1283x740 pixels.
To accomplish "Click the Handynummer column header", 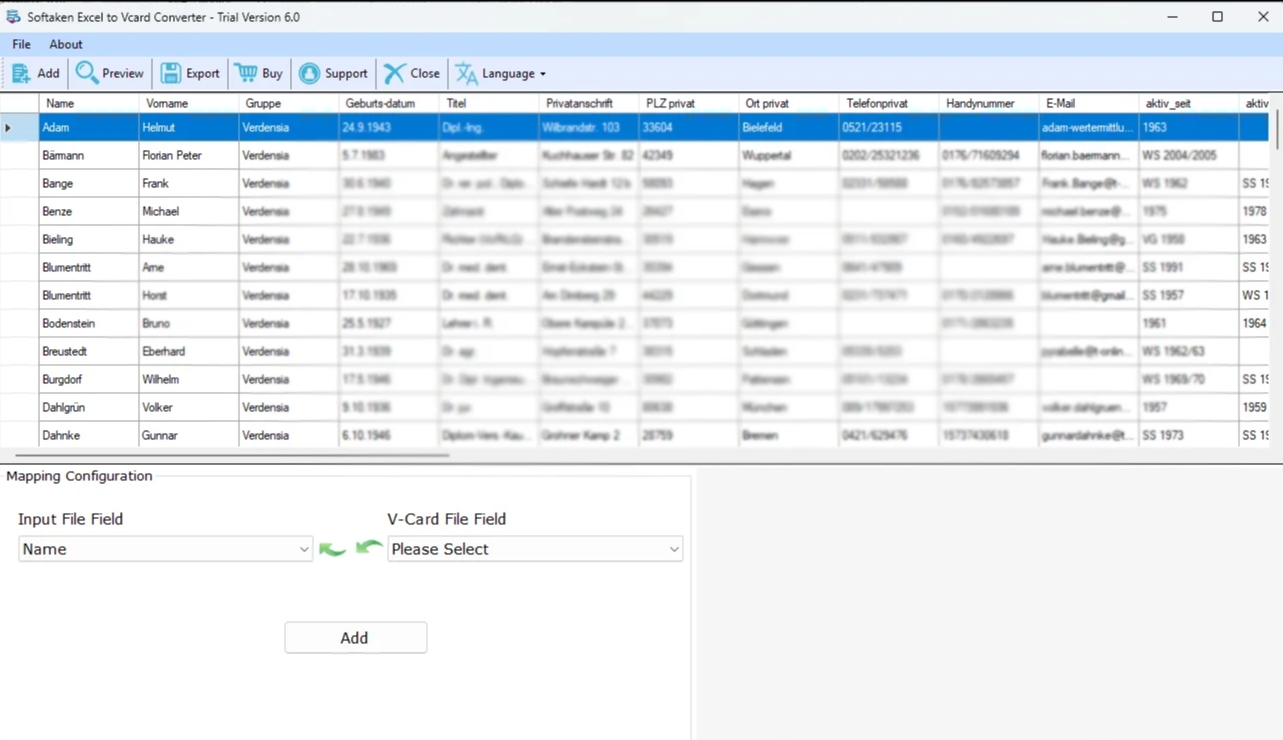I will tap(989, 103).
